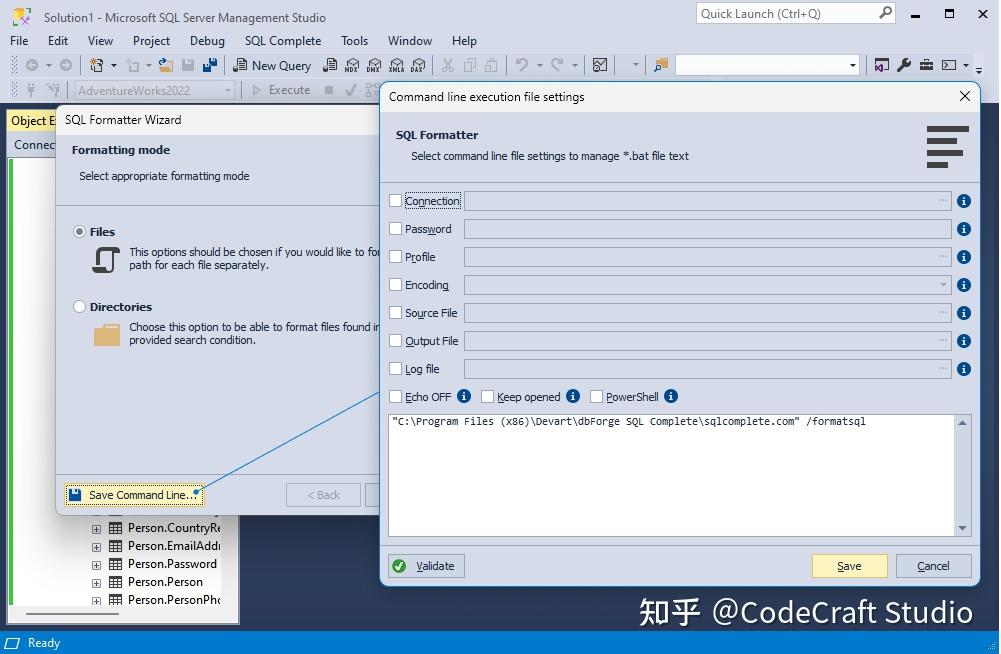Click the Quick Launch search field
1001x654 pixels.
[795, 13]
